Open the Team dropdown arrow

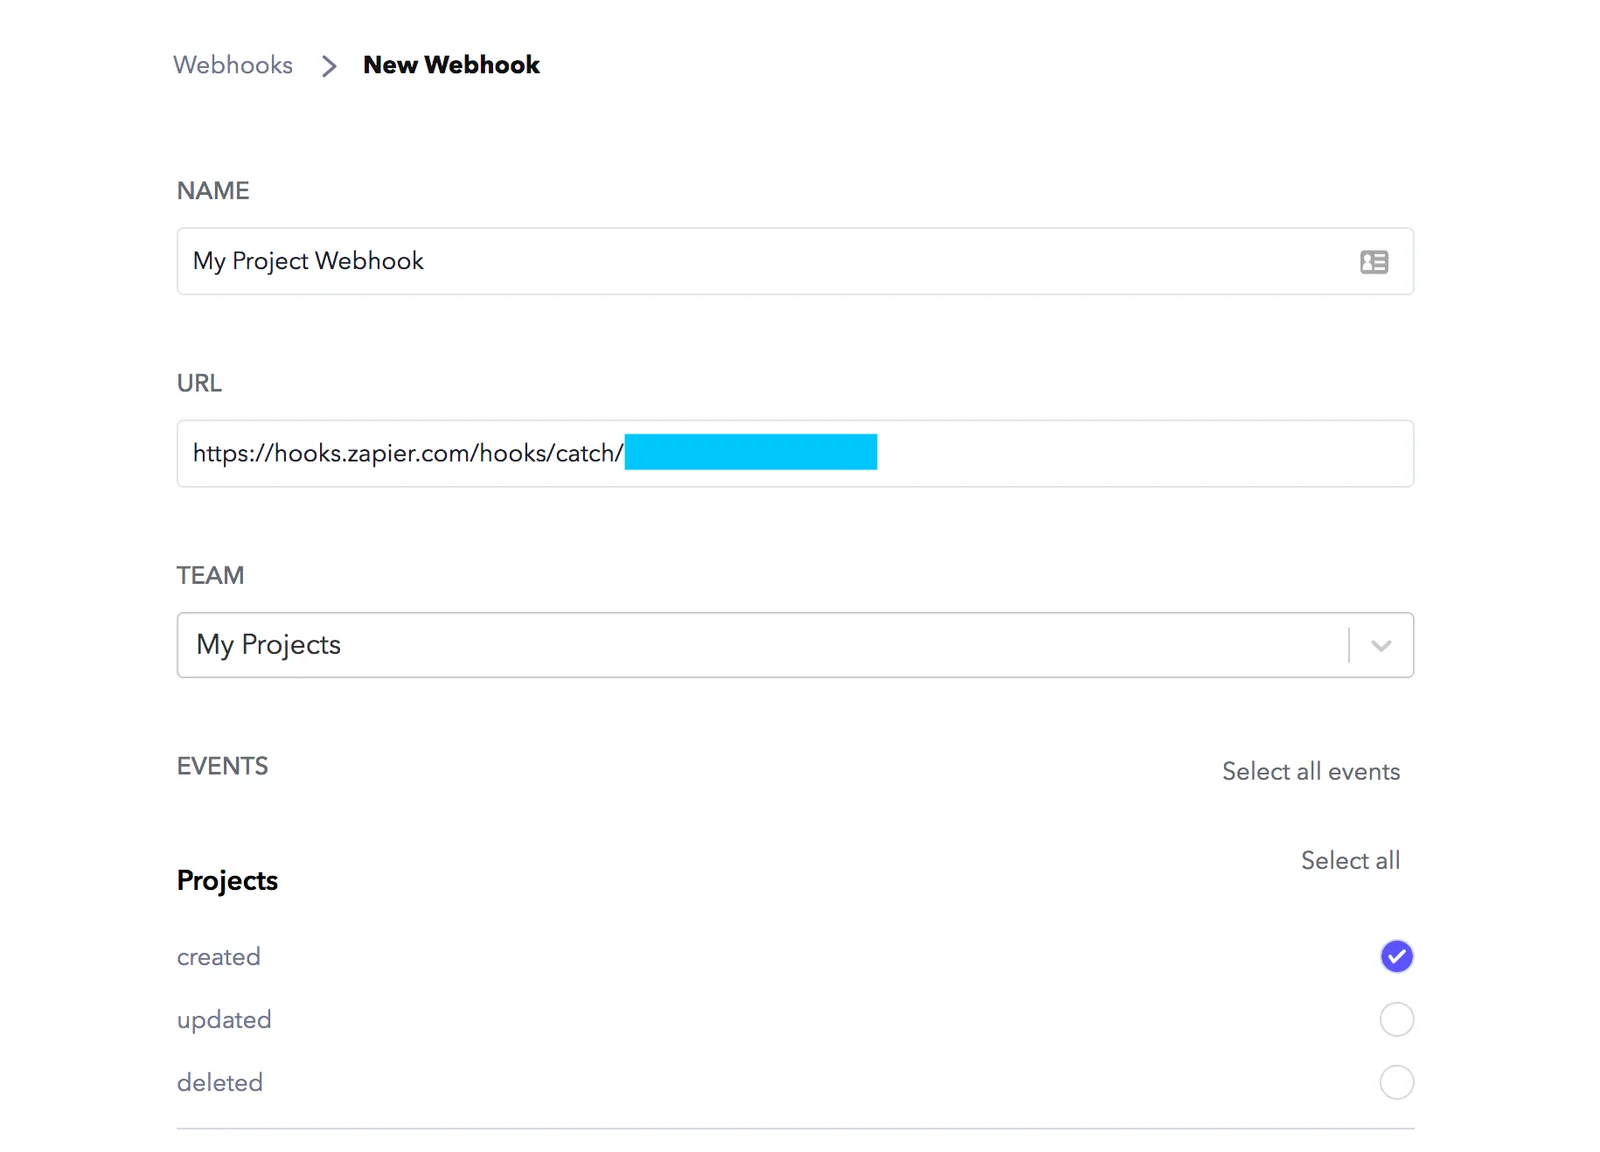pos(1381,646)
